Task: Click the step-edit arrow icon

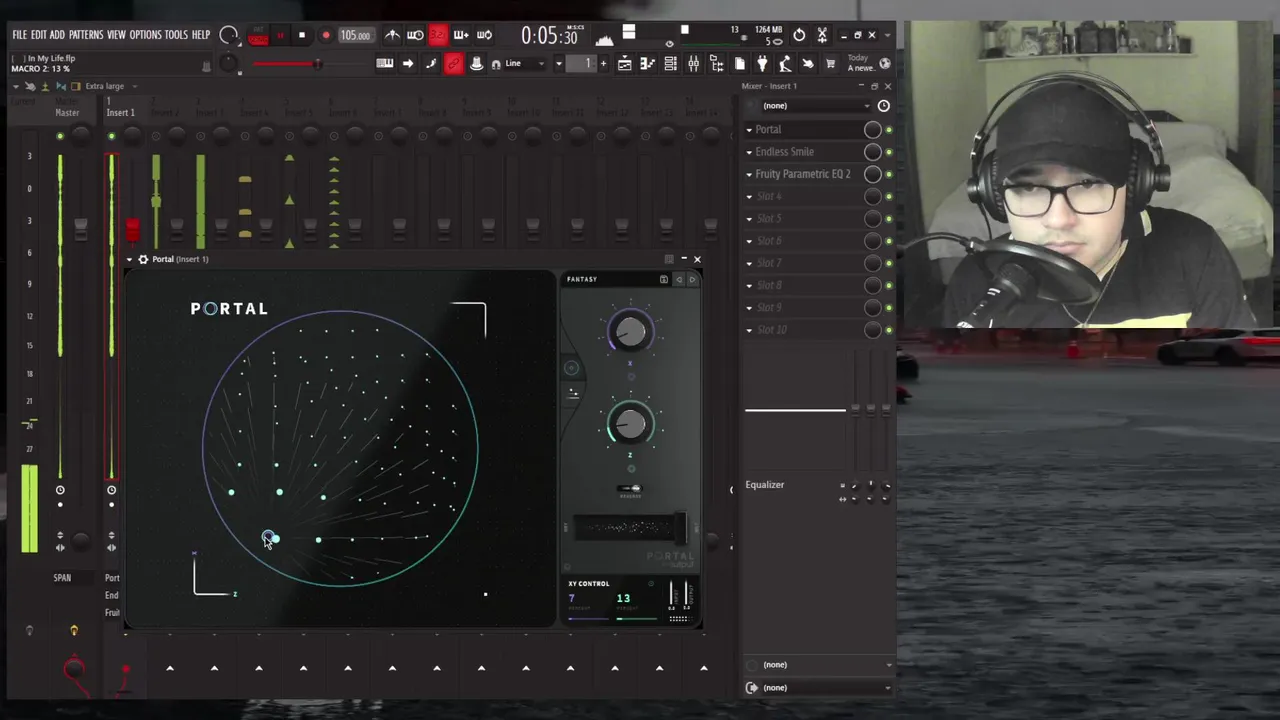Action: click(408, 63)
